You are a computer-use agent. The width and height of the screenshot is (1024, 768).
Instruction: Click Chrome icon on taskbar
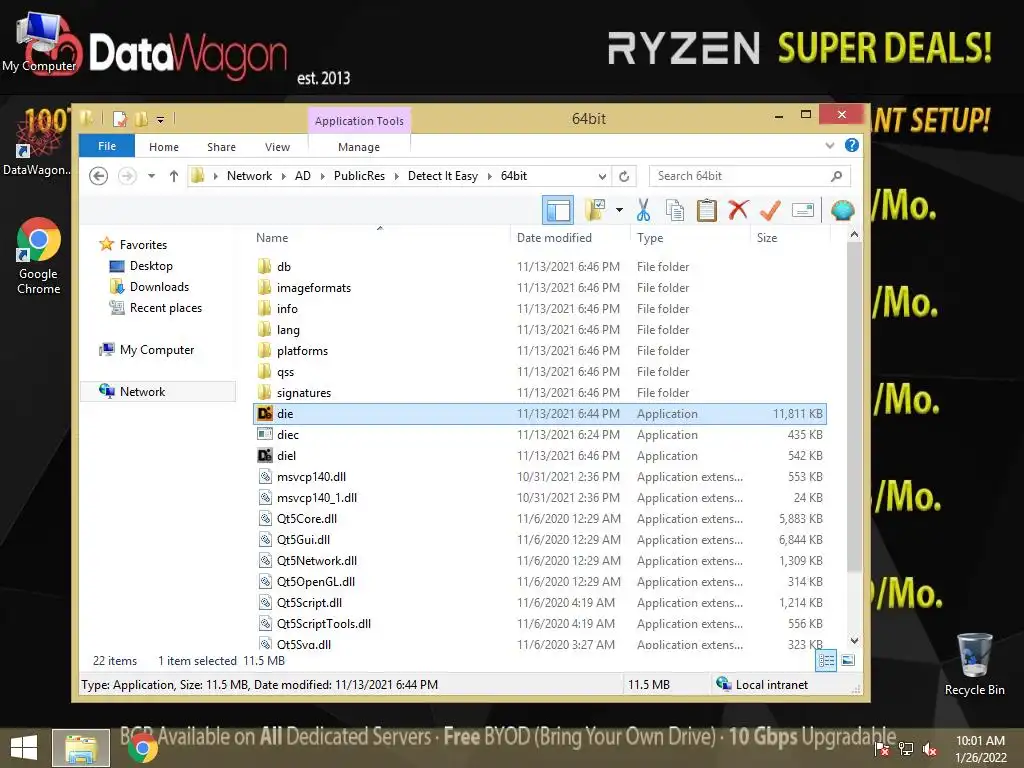click(x=142, y=748)
